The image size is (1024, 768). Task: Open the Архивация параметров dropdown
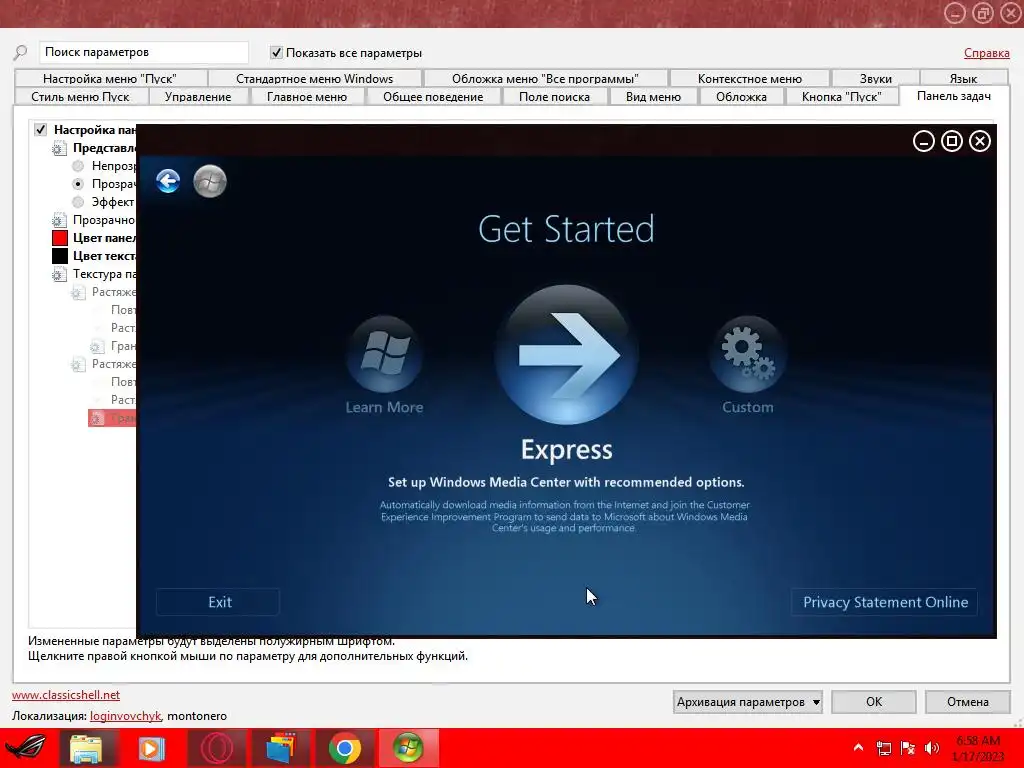tap(747, 702)
